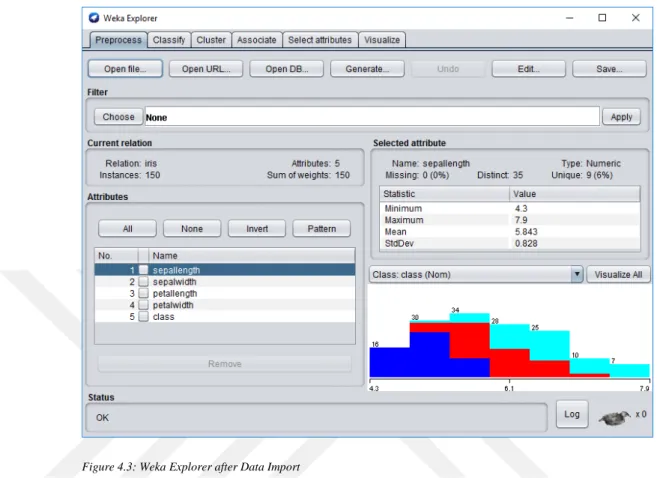Click the Maximum statistic row
Viewport: 657px width, 478px height.
click(510, 220)
